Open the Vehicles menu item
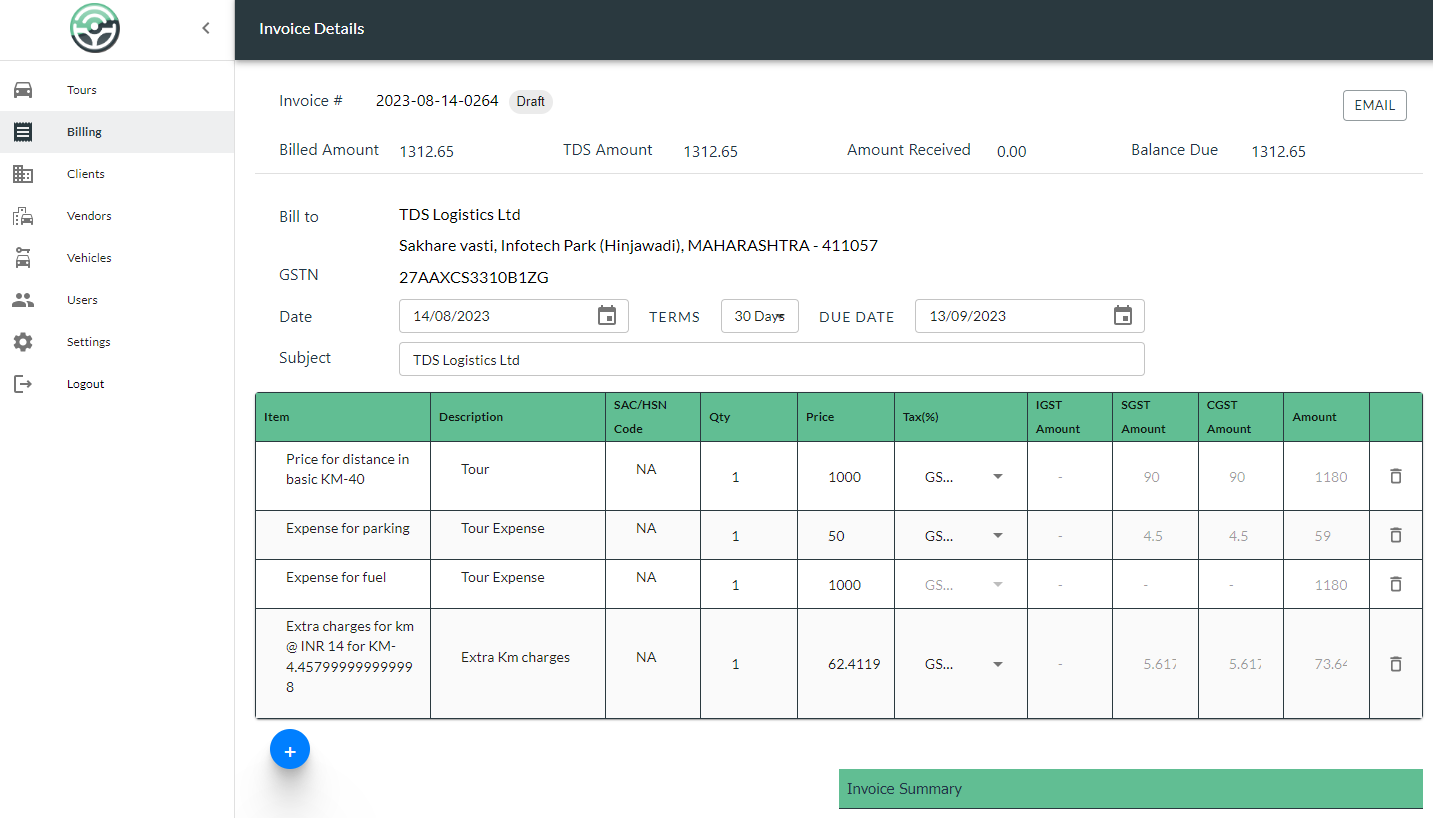The height and width of the screenshot is (818, 1433). tap(117, 258)
